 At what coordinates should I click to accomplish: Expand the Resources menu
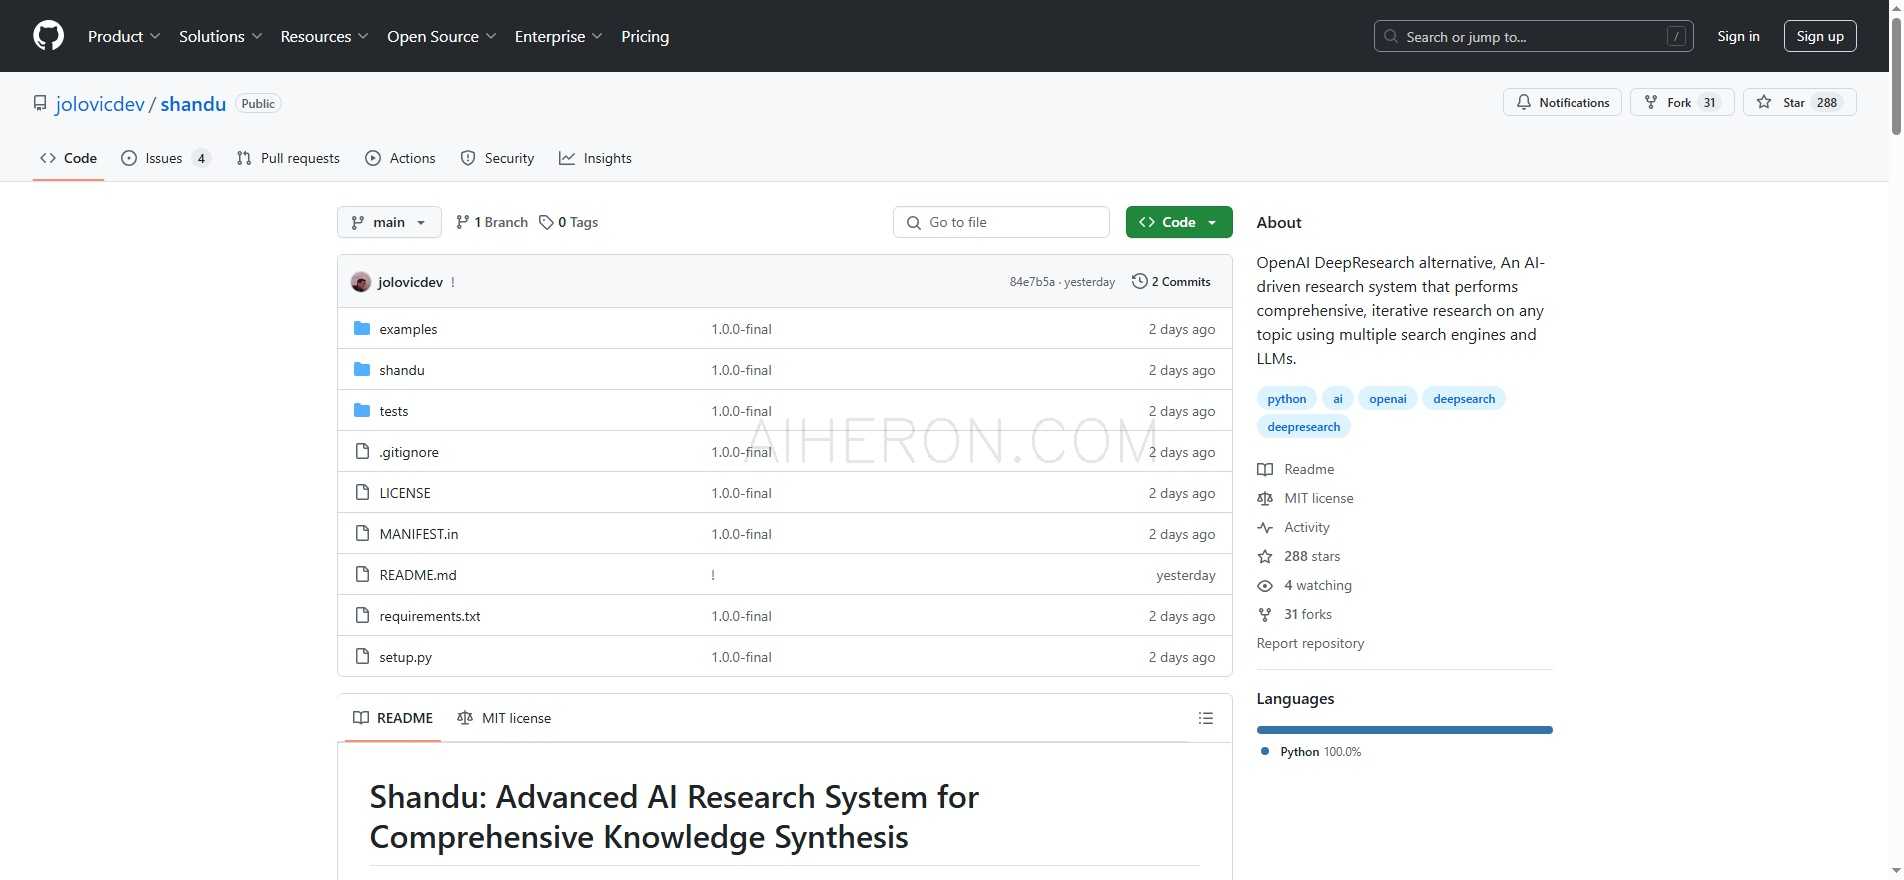[324, 36]
